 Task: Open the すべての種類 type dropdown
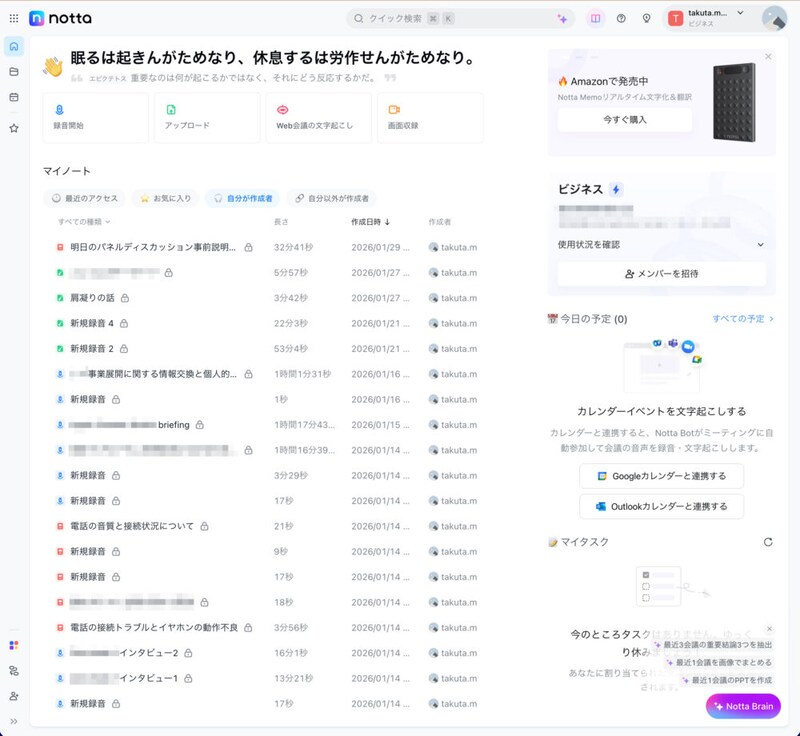pos(84,222)
